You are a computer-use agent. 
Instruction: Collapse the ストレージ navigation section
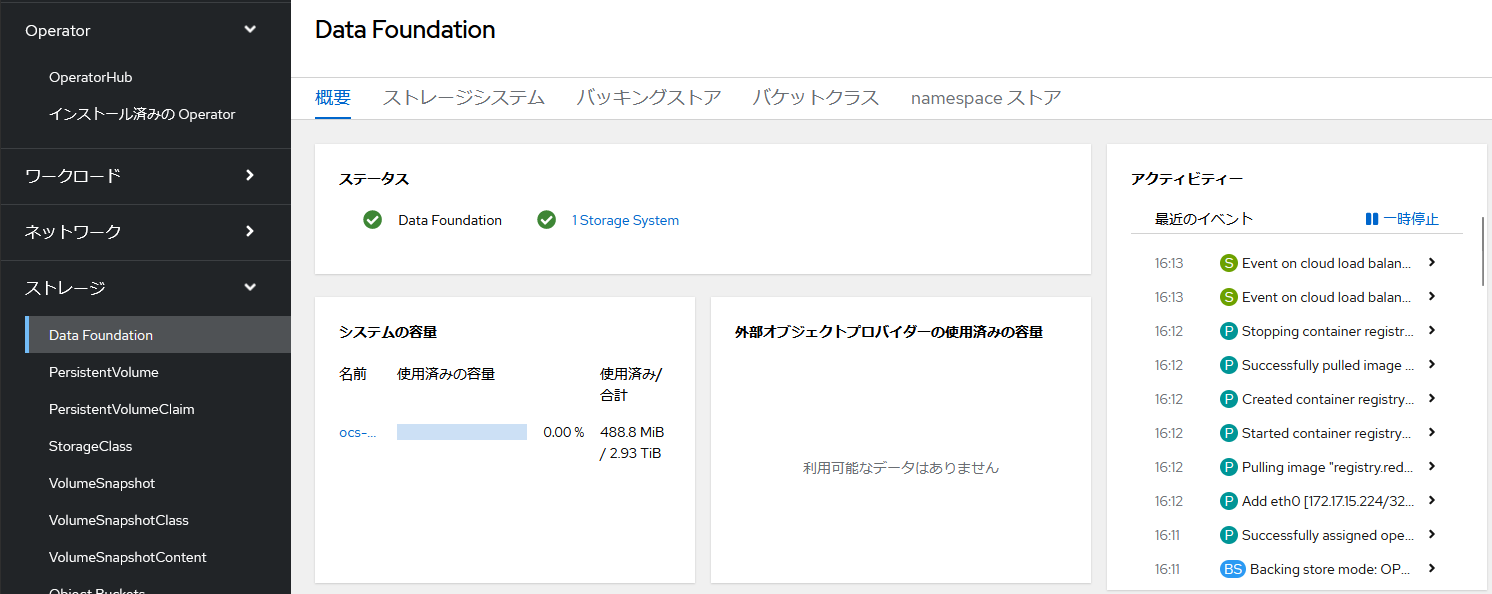click(x=145, y=288)
